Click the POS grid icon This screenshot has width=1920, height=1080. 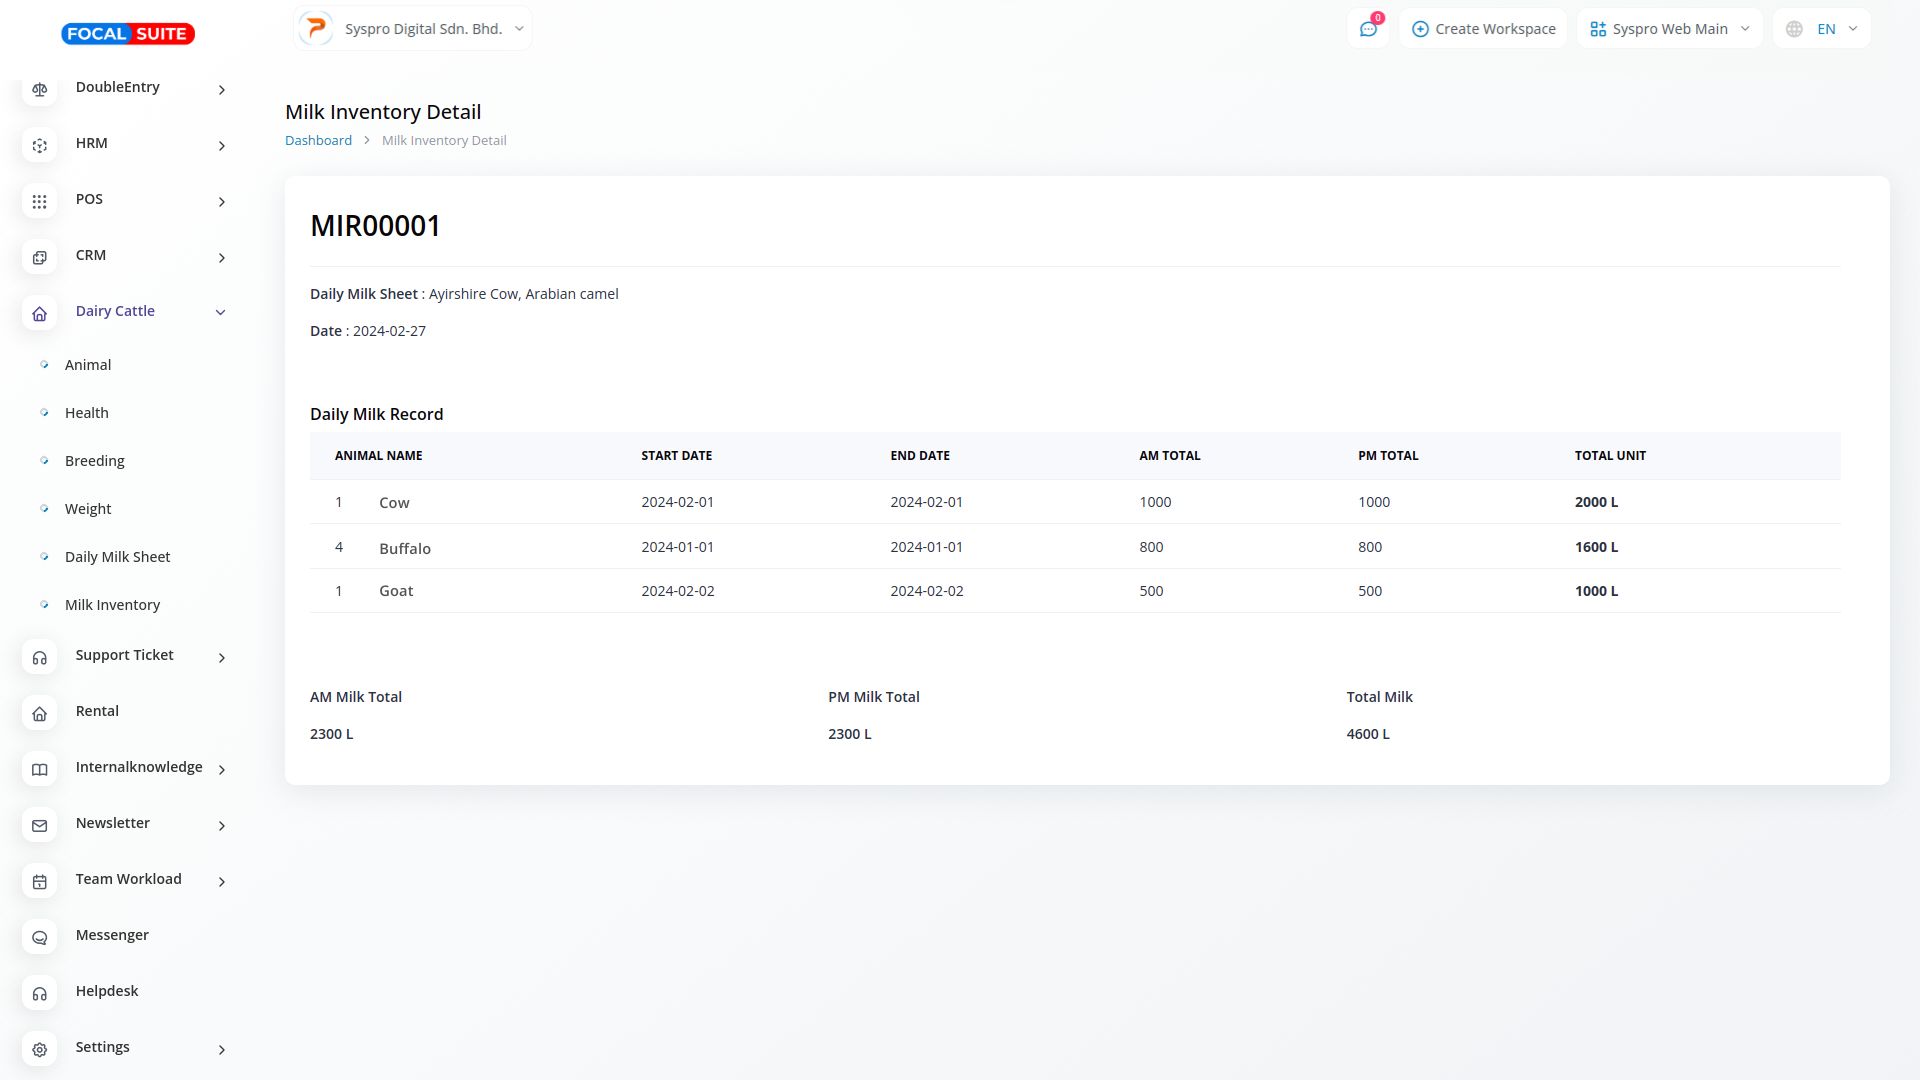[x=39, y=201]
